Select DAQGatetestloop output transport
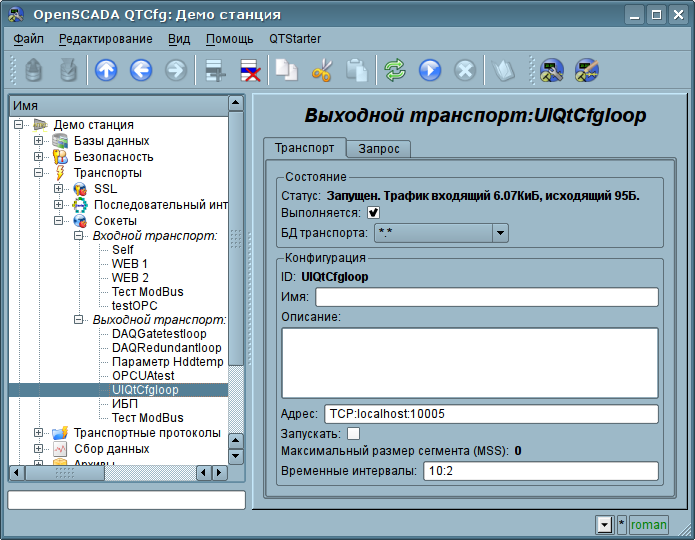The width and height of the screenshot is (695, 540). (x=160, y=334)
